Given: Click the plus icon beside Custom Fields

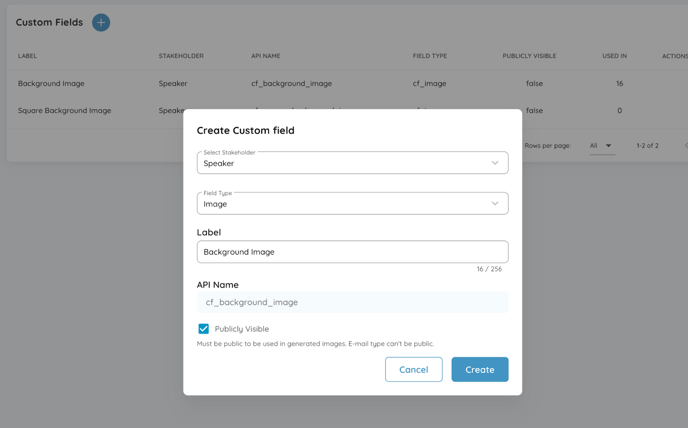Looking at the screenshot, I should 101,22.
